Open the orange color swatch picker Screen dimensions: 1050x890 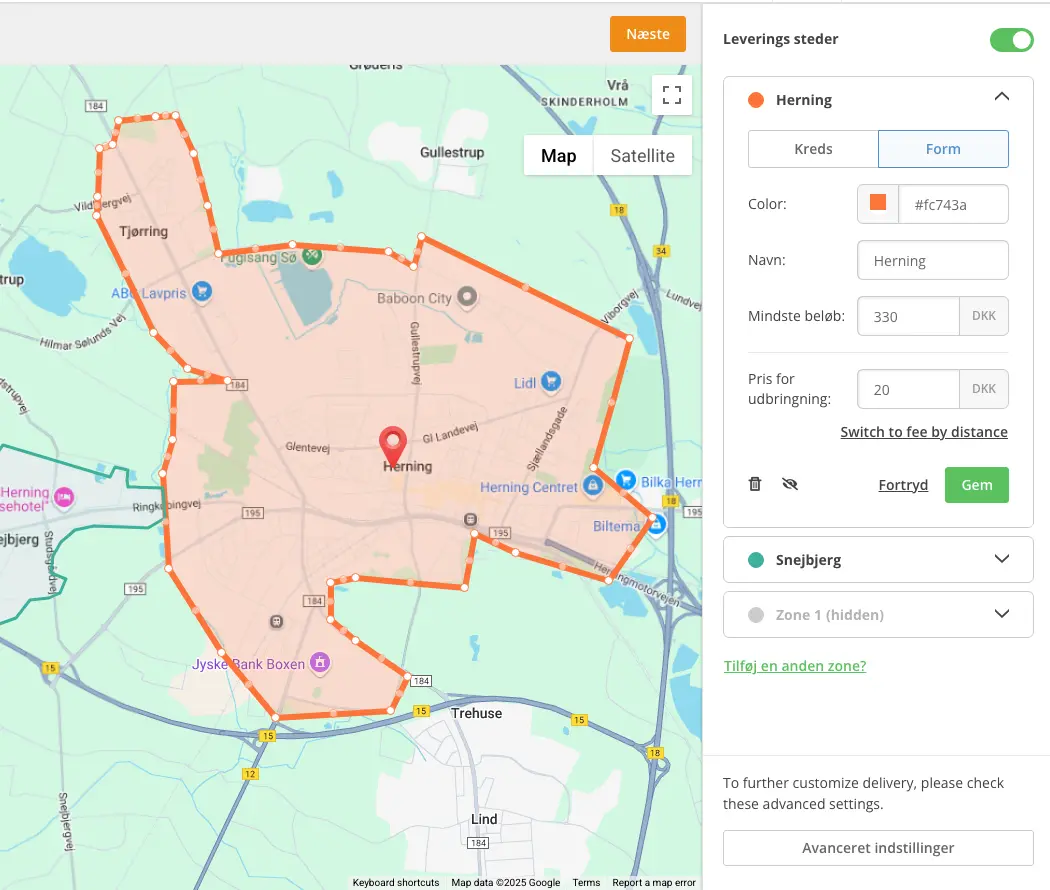click(x=877, y=203)
